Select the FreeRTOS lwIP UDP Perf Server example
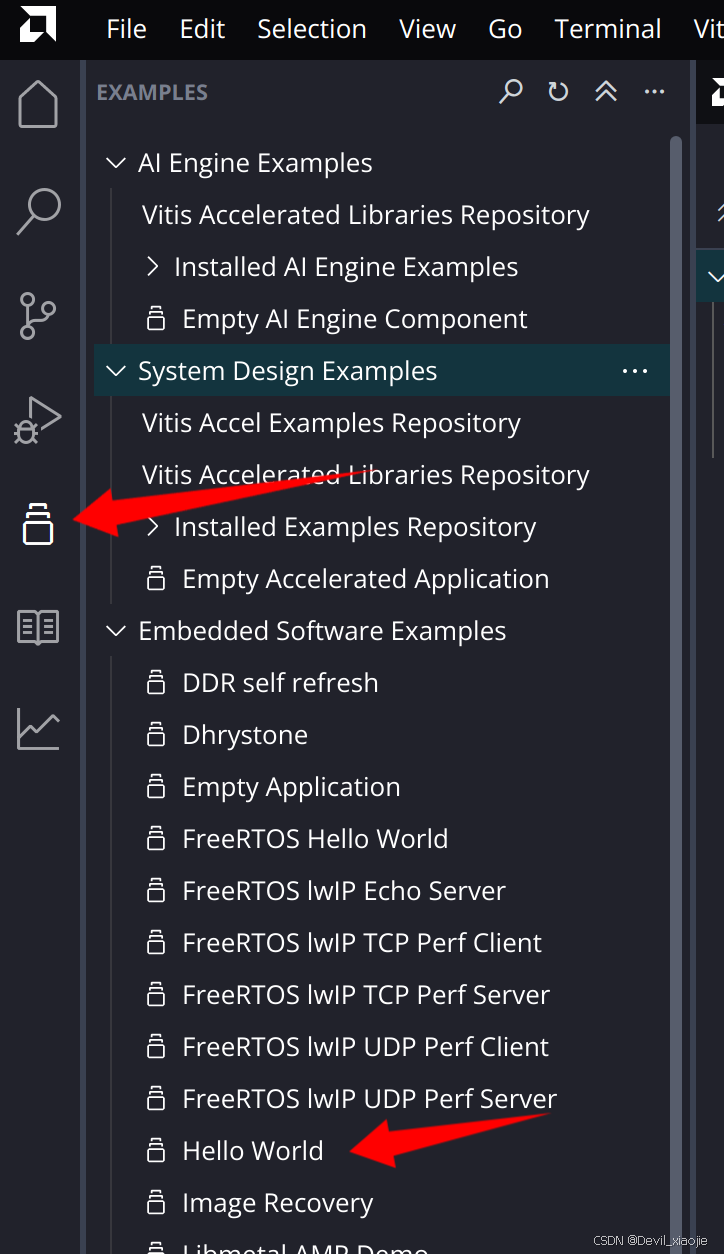724x1254 pixels. pos(370,1099)
